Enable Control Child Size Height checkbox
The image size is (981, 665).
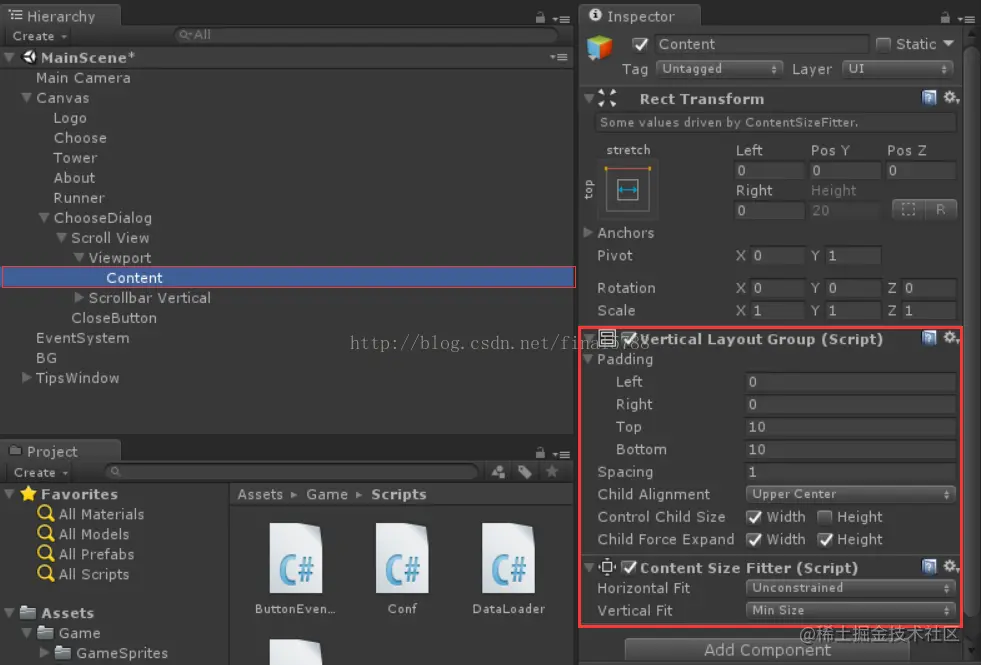[825, 517]
